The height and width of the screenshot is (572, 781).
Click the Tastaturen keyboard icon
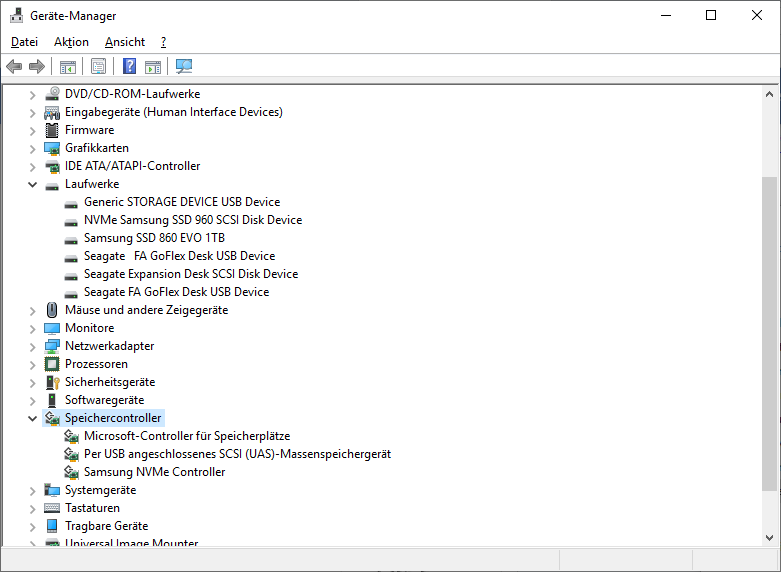point(52,508)
